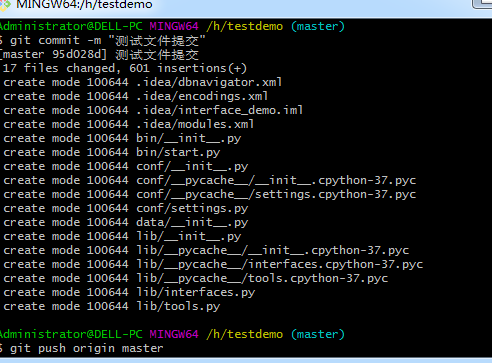Click lib/__pycache__/interfaces.cpython-37.pyc line
The image size is (492, 363).
[213, 265]
